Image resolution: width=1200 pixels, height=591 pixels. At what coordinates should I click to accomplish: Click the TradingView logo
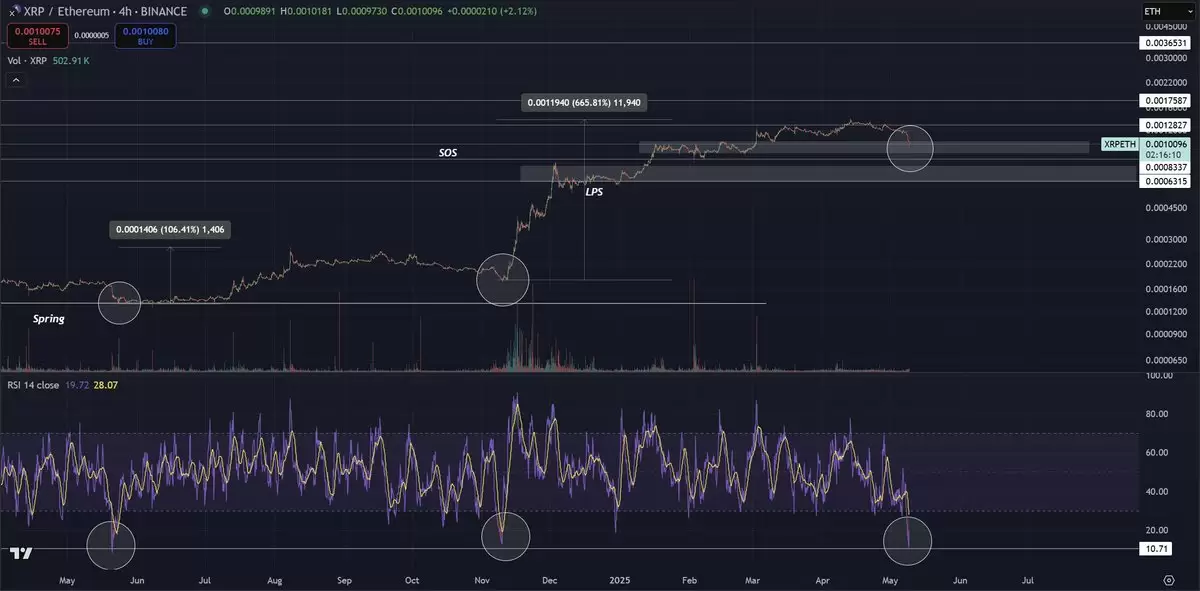point(20,553)
